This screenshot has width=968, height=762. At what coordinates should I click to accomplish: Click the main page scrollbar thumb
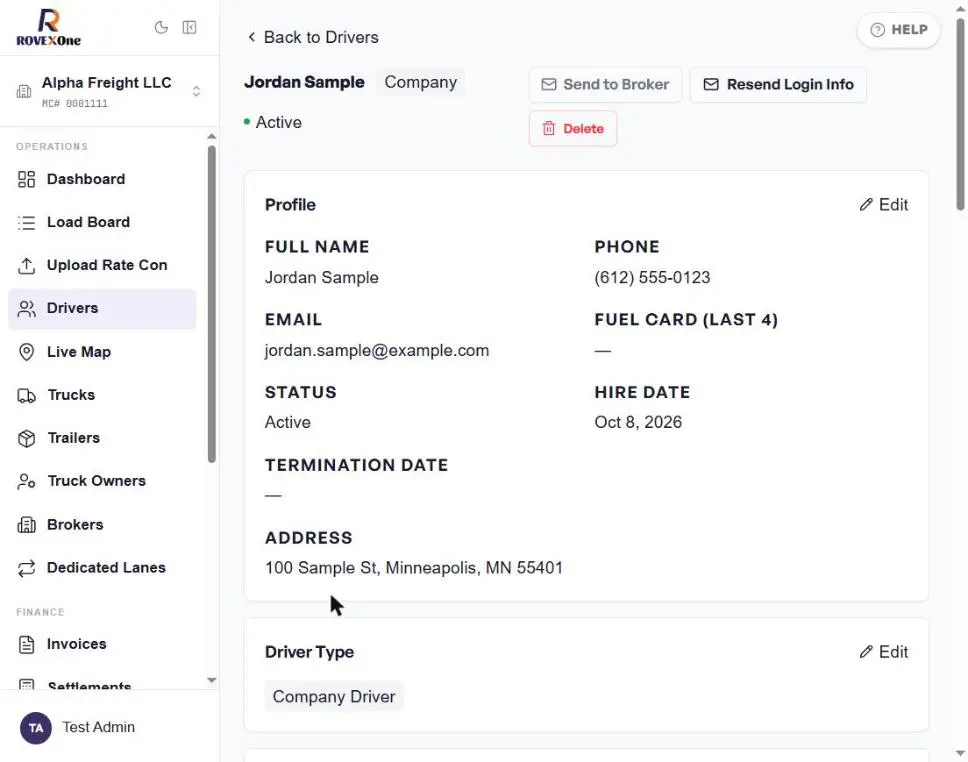point(961,114)
